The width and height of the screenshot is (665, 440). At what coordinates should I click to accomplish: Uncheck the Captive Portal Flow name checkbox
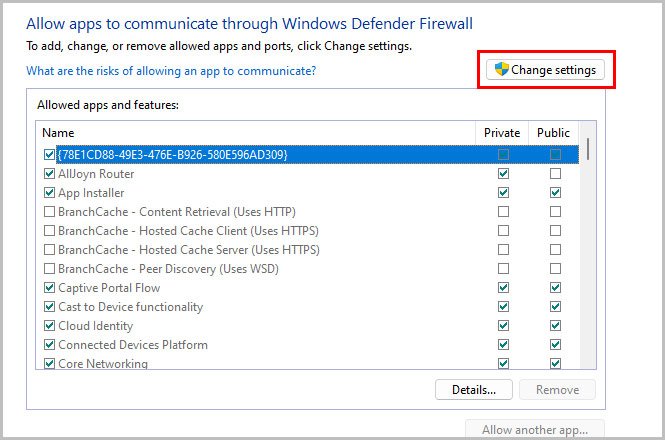[x=49, y=288]
